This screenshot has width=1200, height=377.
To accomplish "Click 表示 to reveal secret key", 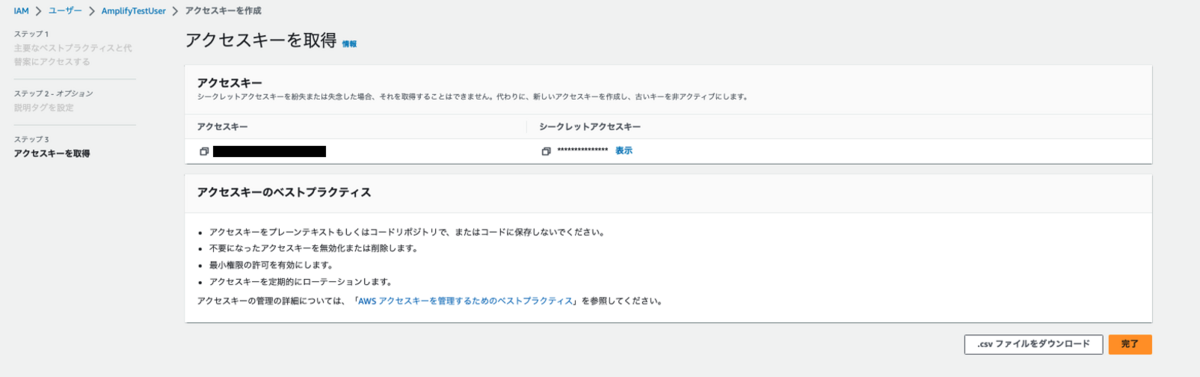I will point(623,150).
